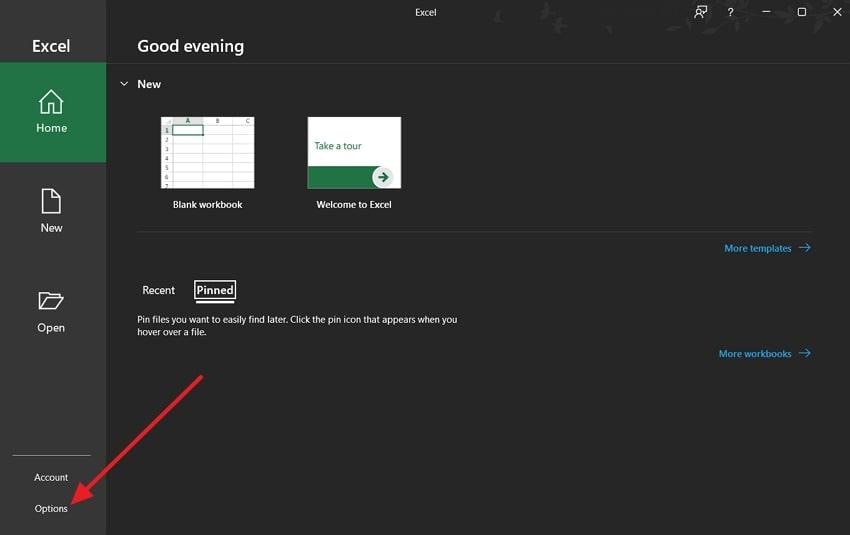The width and height of the screenshot is (850, 535).
Task: Open the More templates link
Action: tap(767, 248)
